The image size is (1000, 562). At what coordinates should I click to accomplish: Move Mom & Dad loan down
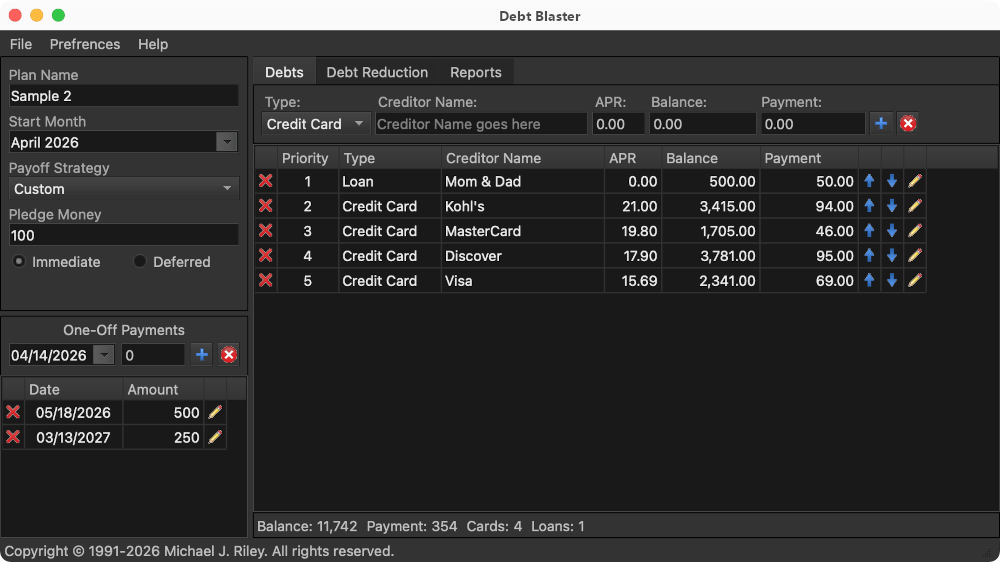892,181
